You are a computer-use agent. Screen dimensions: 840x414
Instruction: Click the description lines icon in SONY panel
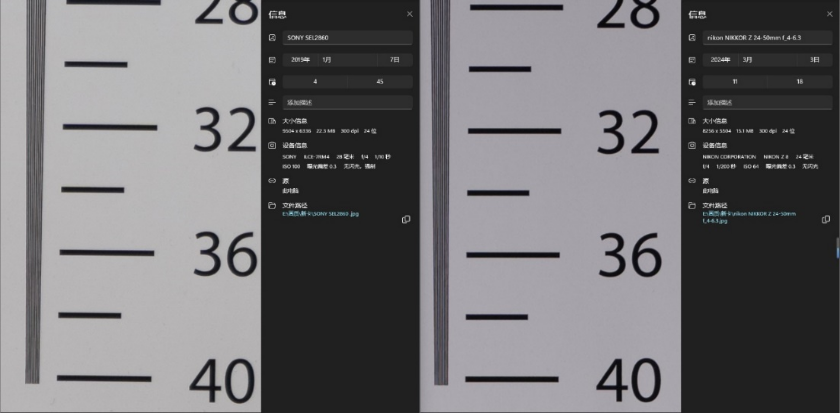coord(272,102)
